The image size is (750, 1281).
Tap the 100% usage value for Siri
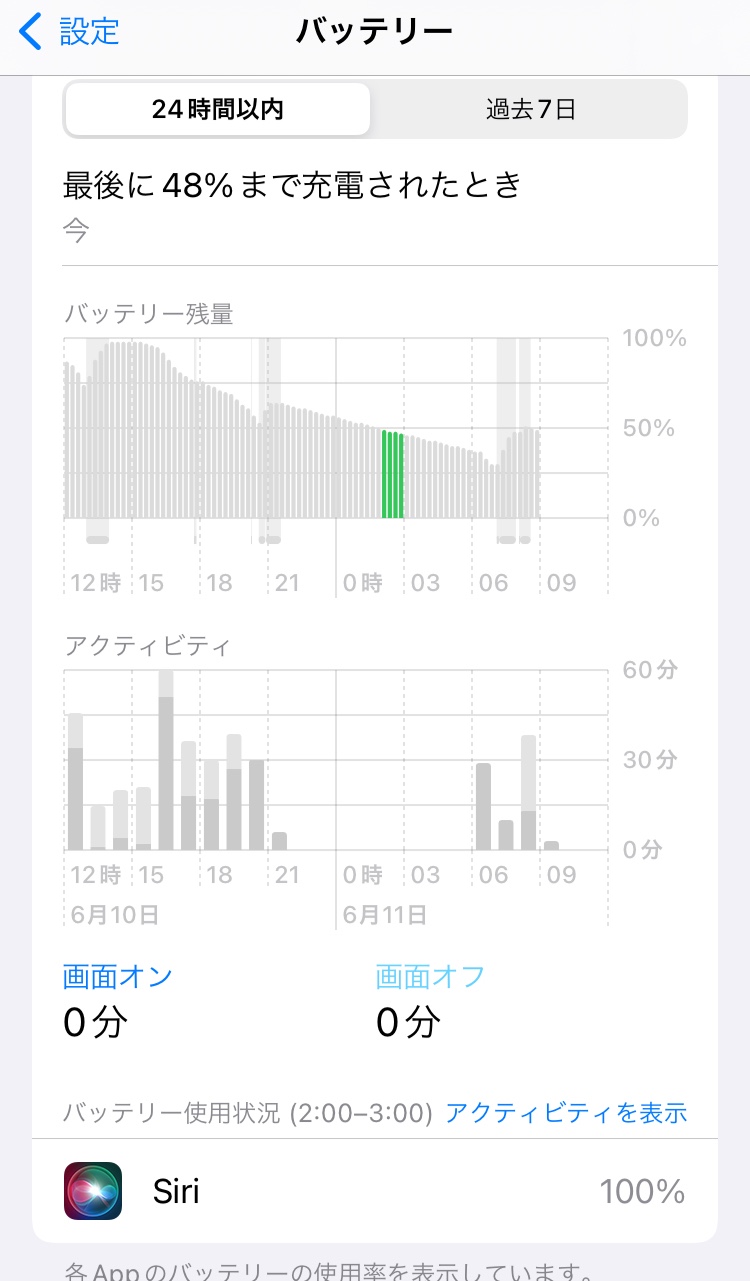(642, 1191)
